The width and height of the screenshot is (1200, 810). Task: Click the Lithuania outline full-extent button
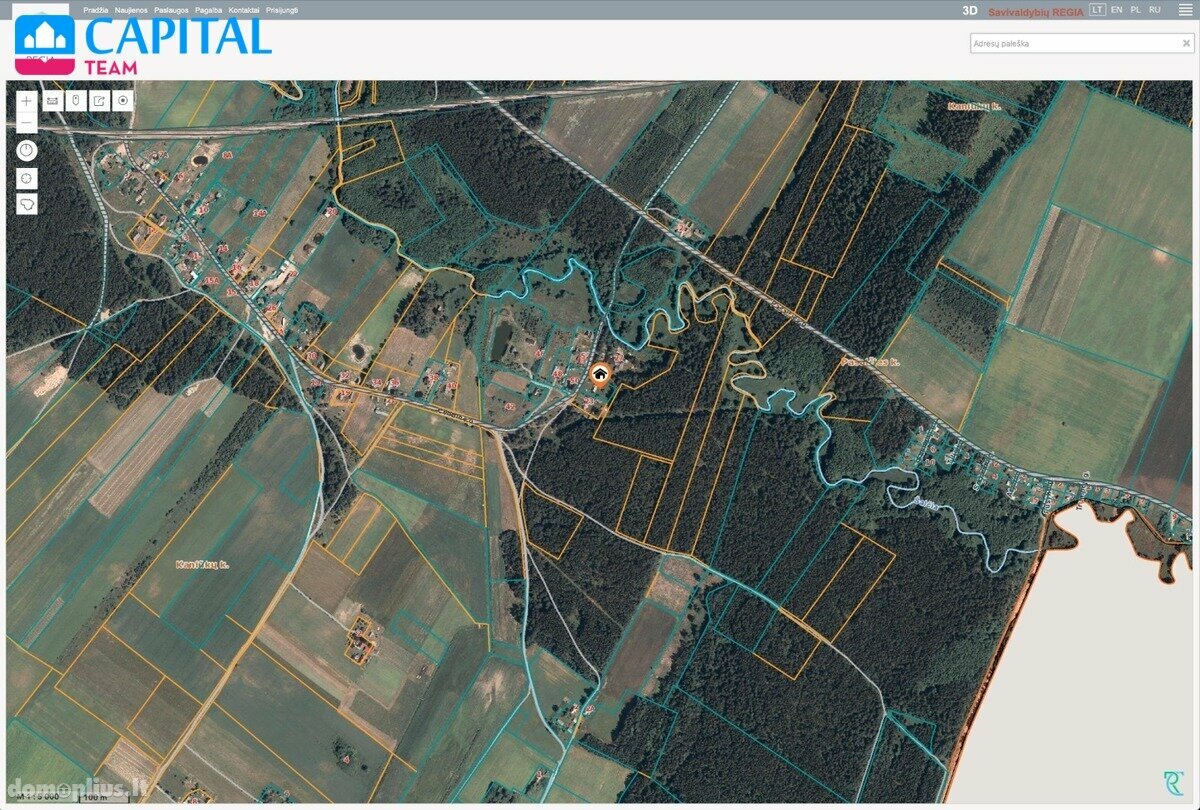coord(27,203)
